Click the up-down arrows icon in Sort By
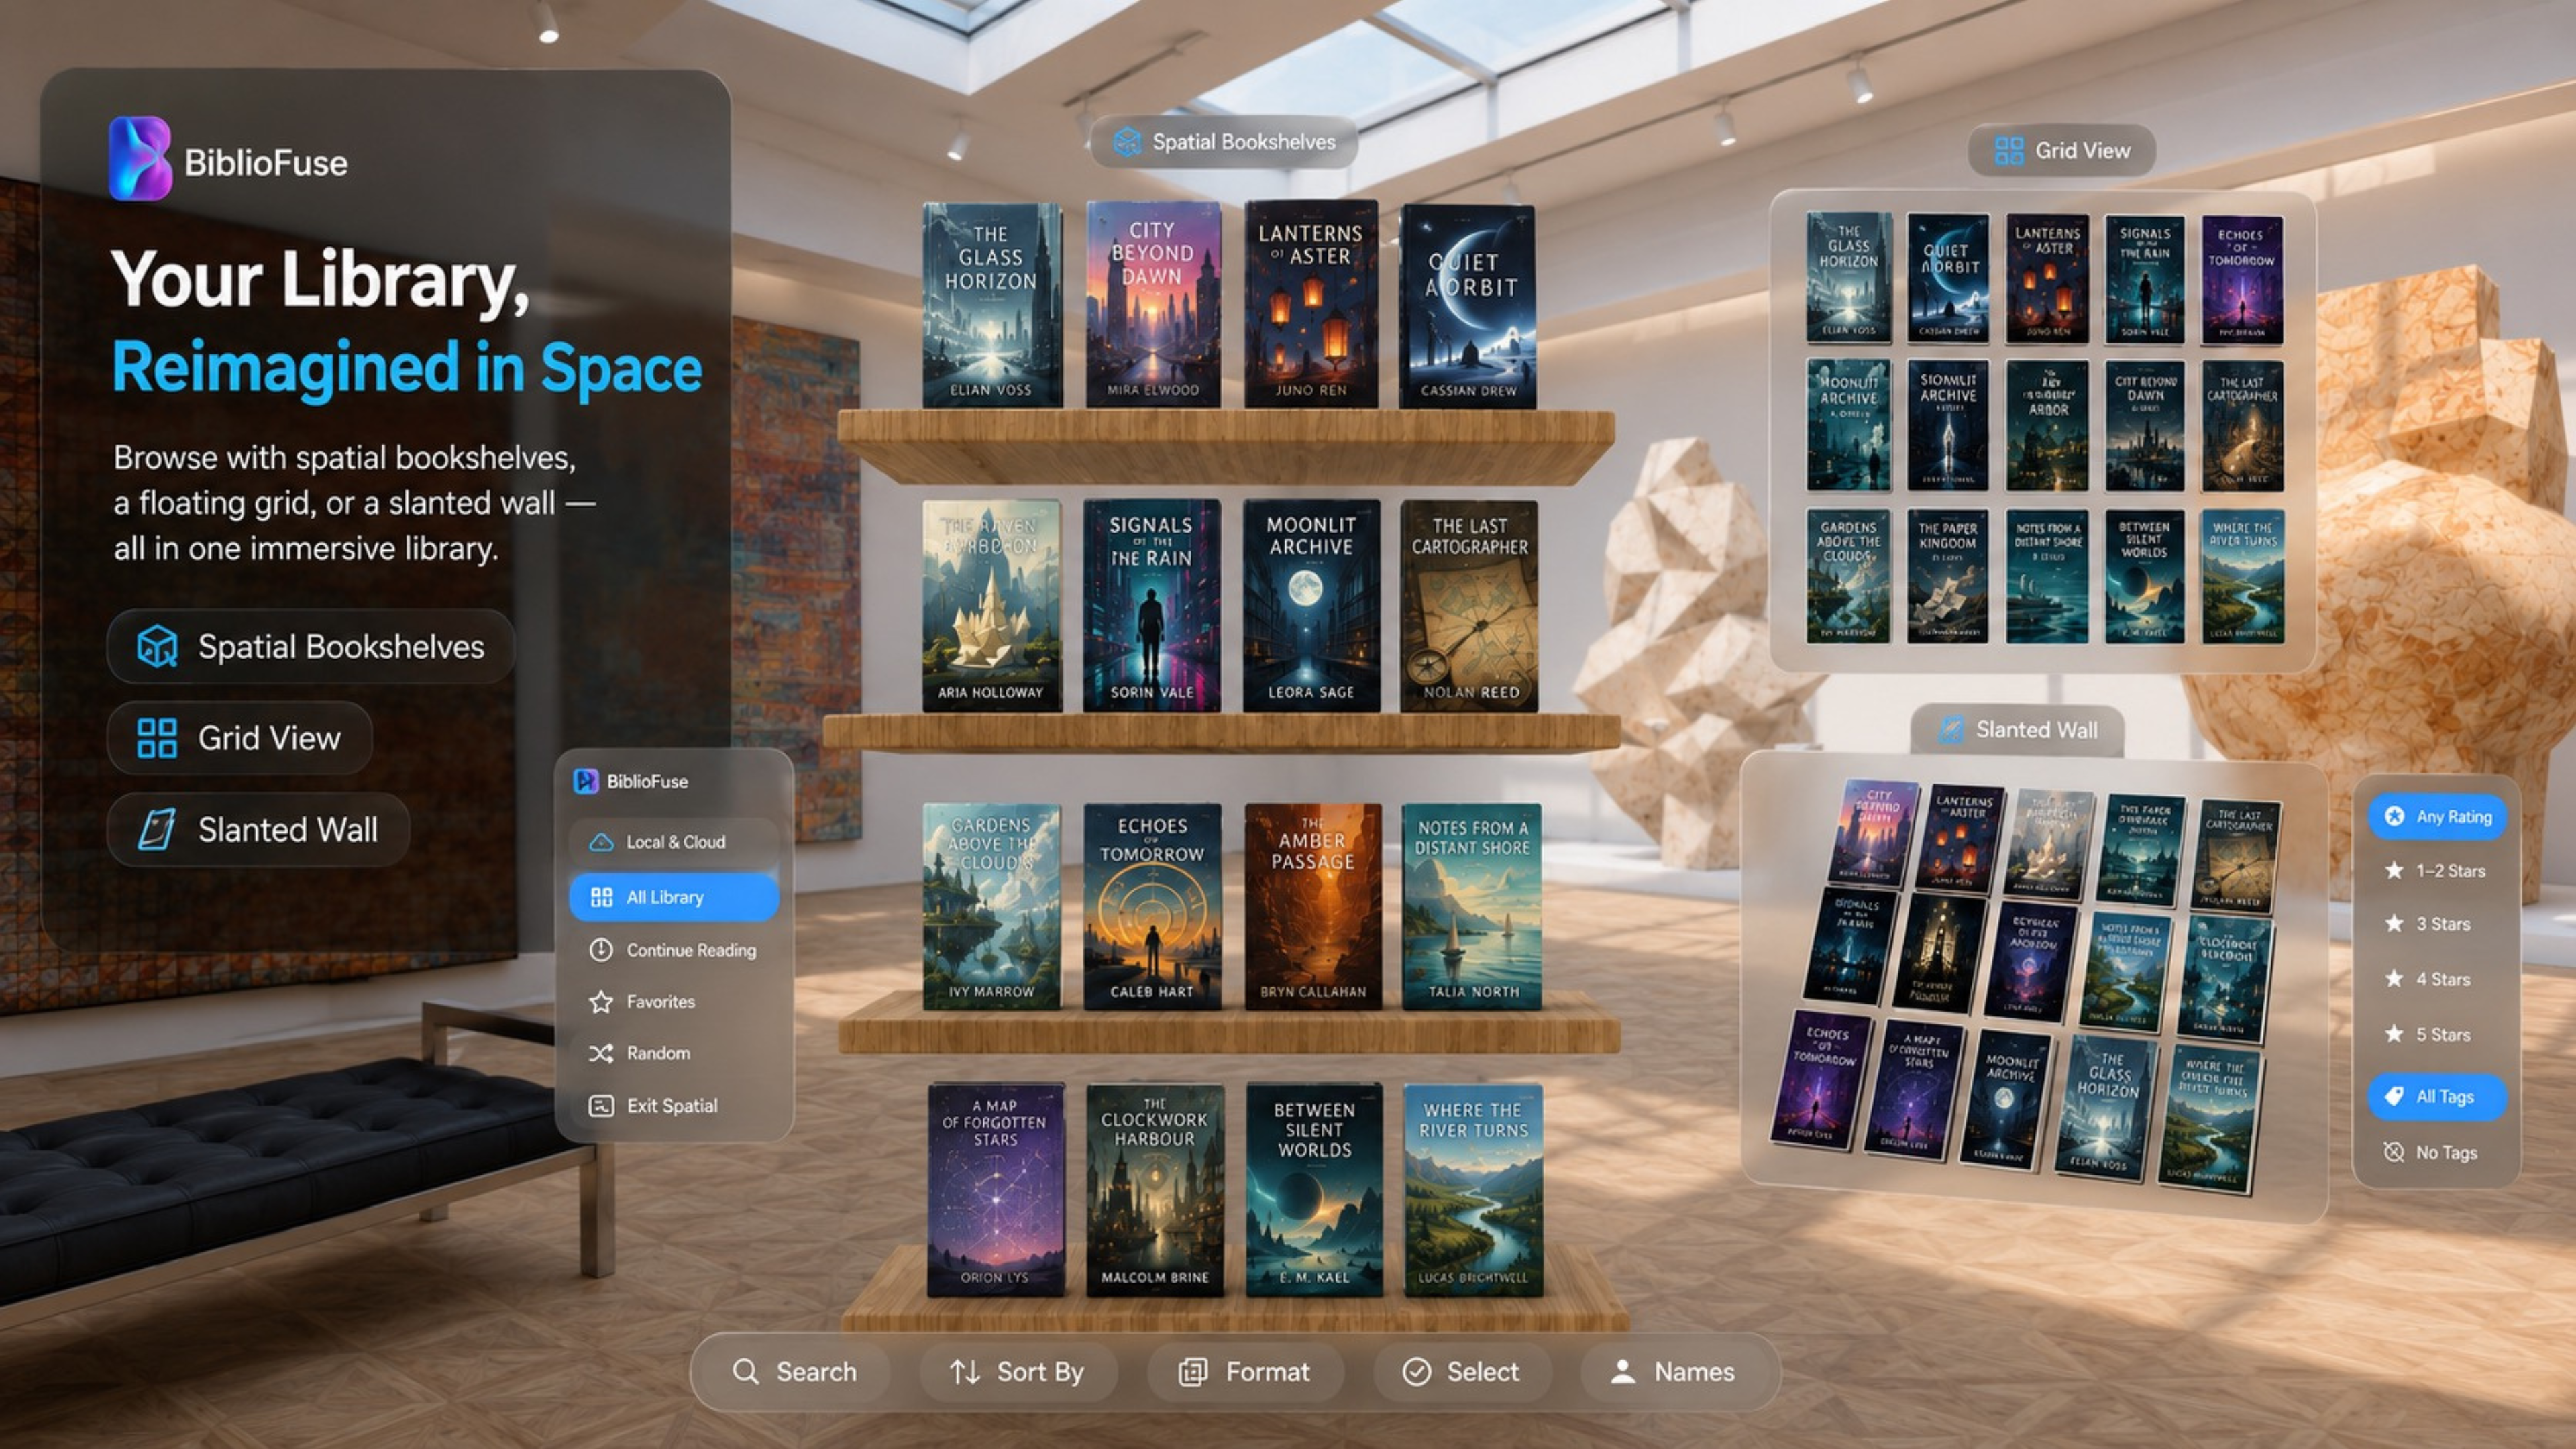Screen dimensions: 2576x1449 click(x=965, y=1372)
